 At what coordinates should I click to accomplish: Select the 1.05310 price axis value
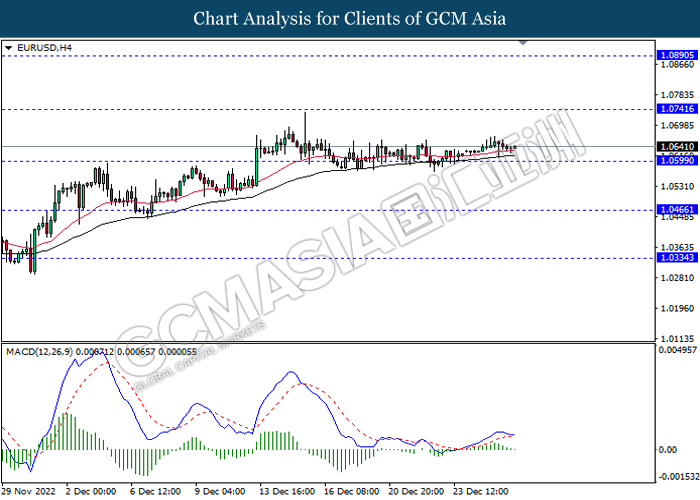click(x=677, y=186)
